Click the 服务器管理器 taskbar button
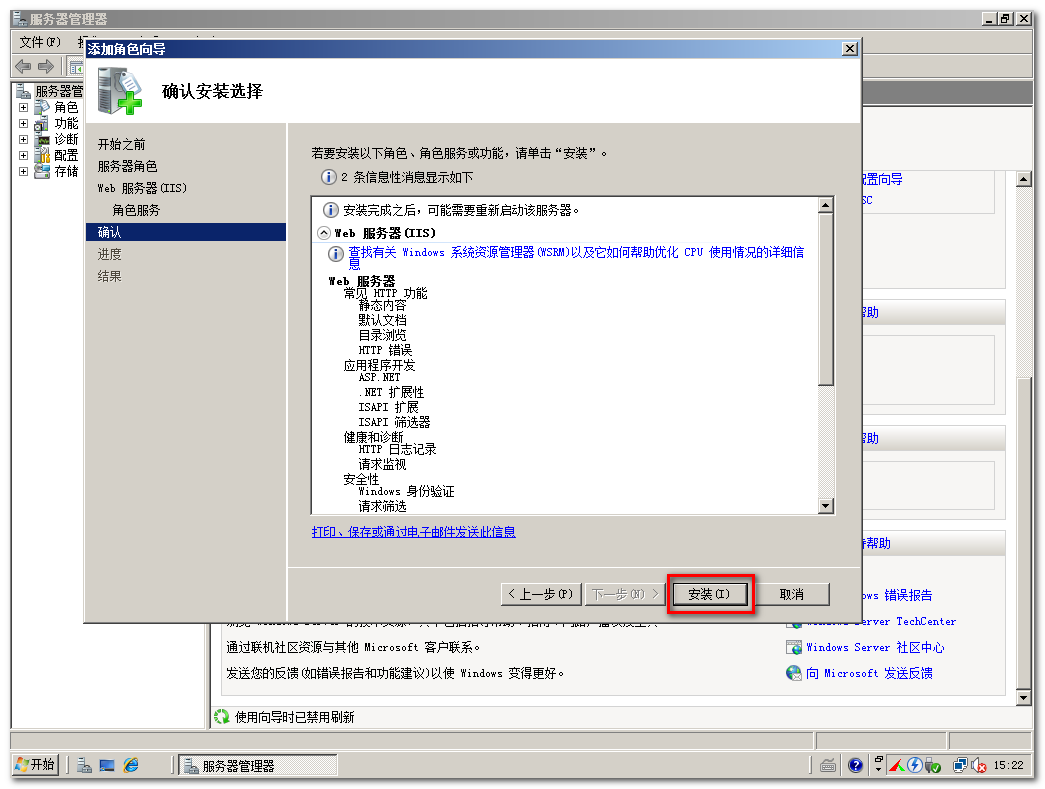Screen dimensions: 1045x789 coord(258,766)
